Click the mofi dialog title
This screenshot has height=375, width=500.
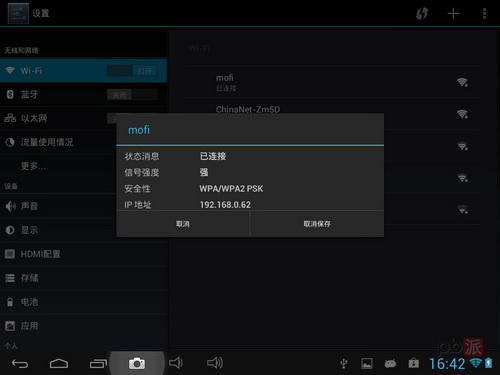coord(139,130)
